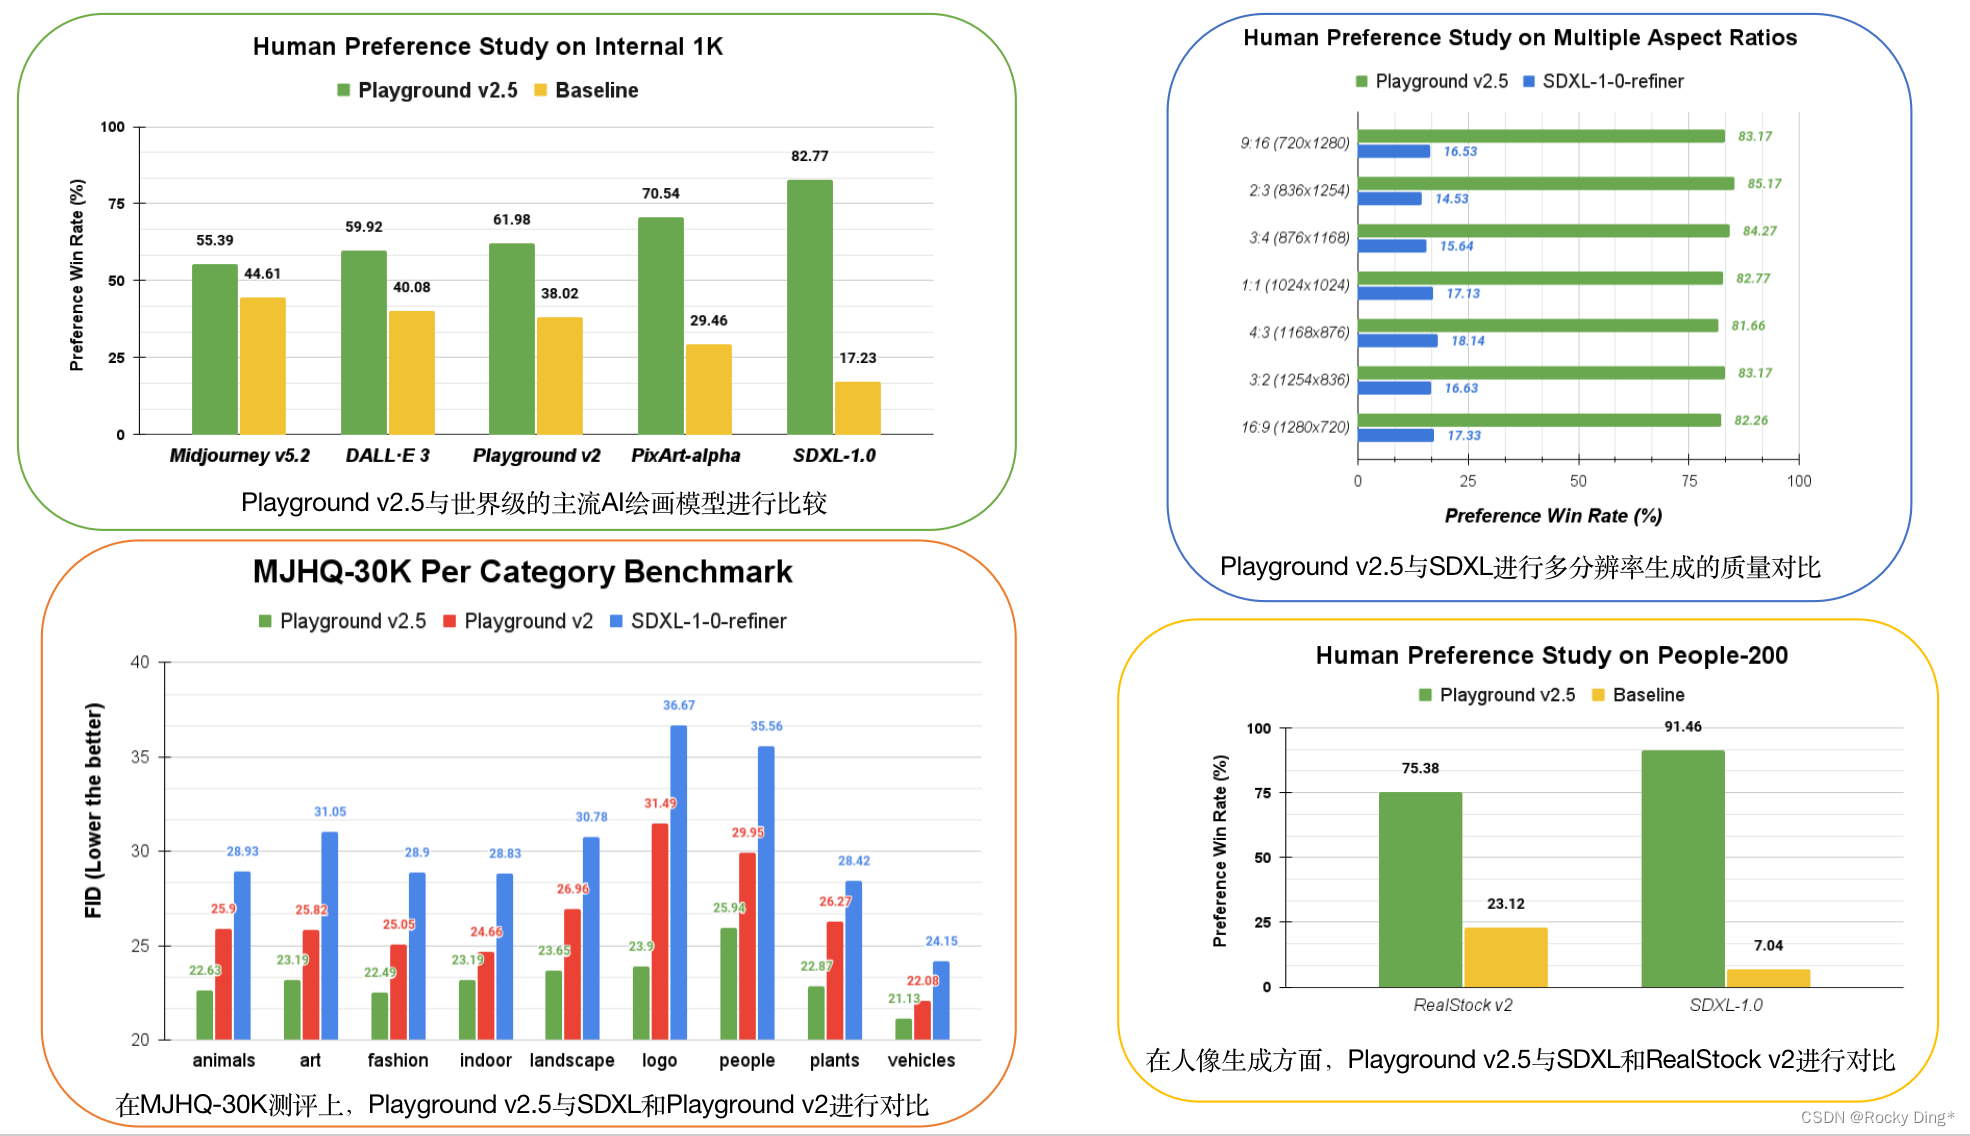Click the '1:1 (1024x1024)' row label
This screenshot has width=1970, height=1136.
1295,285
